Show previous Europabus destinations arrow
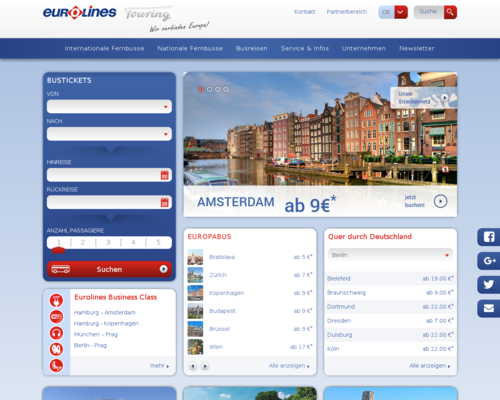Viewport: 500px width, 400px height. pyautogui.click(x=193, y=366)
